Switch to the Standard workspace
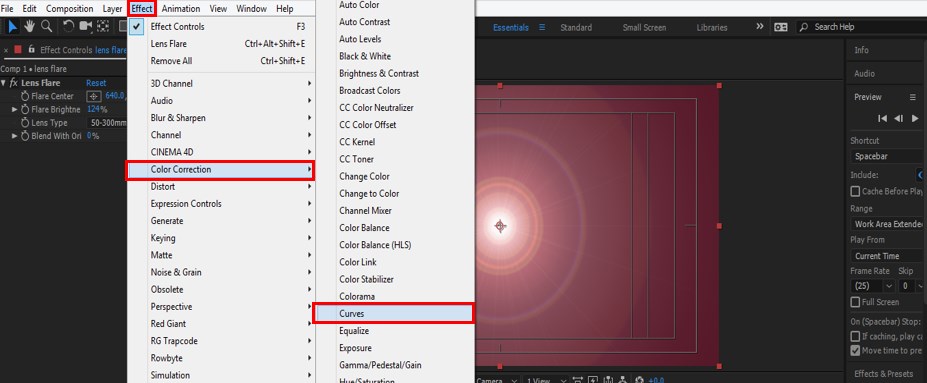The height and width of the screenshot is (383, 927). [576, 27]
